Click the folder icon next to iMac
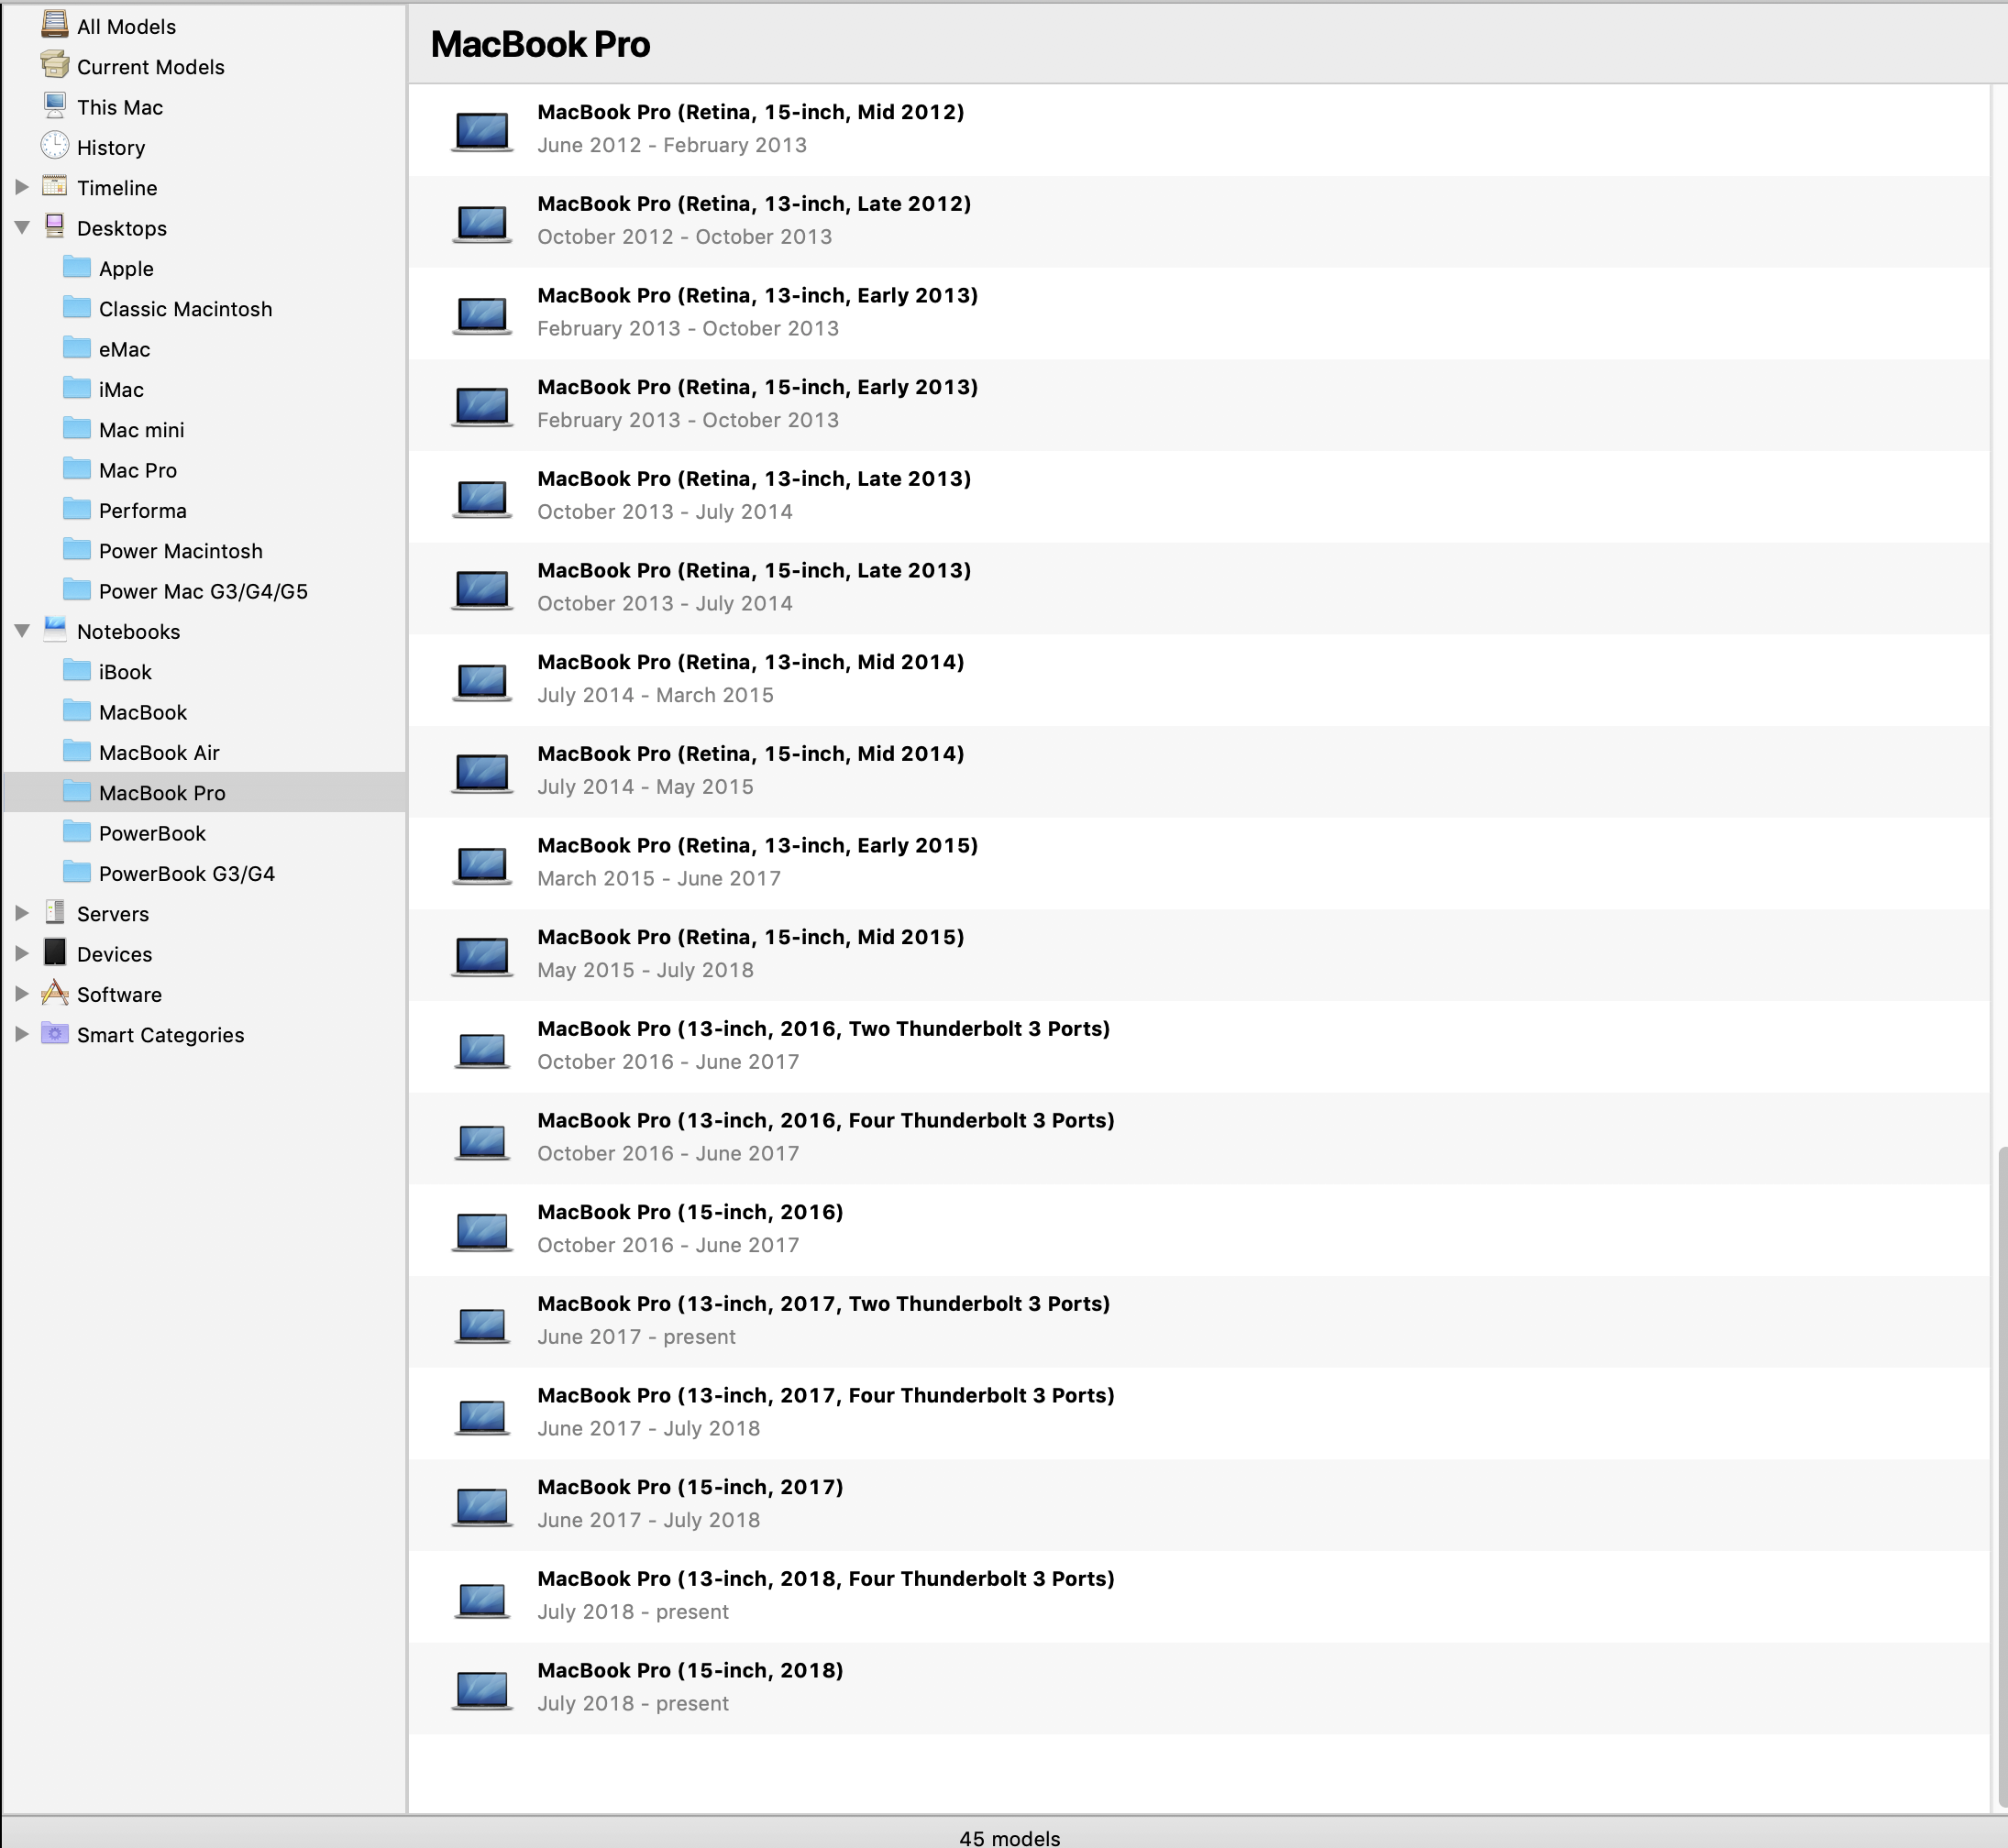 tap(77, 388)
